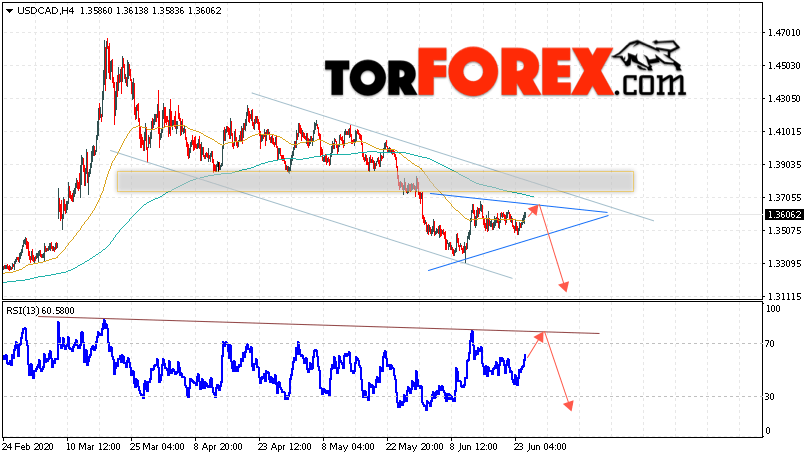Click the TORFOREX.com watermark text
808x458 pixels.
click(505, 72)
